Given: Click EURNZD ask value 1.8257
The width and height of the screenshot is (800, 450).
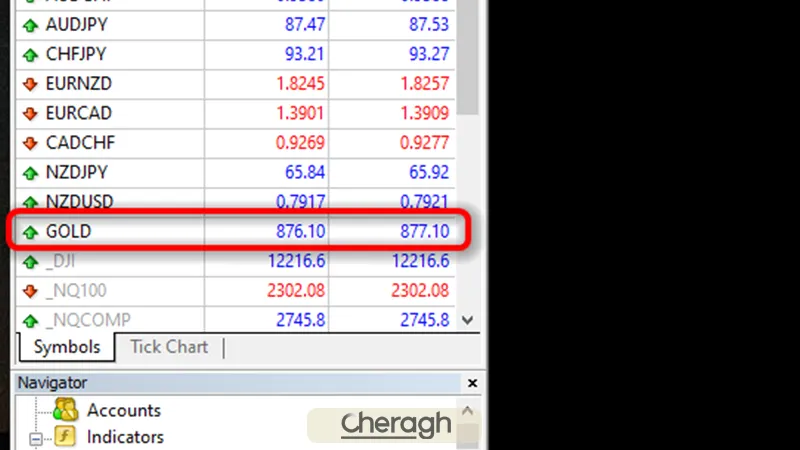Looking at the screenshot, I should tap(424, 84).
